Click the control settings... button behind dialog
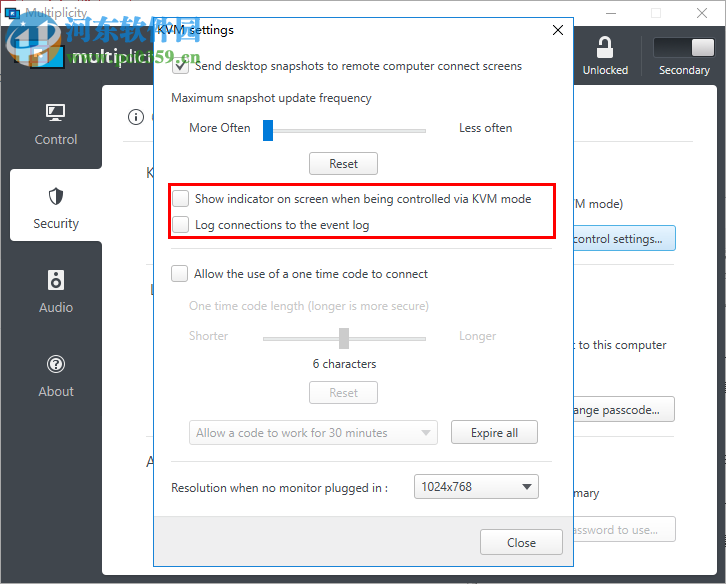This screenshot has height=584, width=726. pos(624,239)
